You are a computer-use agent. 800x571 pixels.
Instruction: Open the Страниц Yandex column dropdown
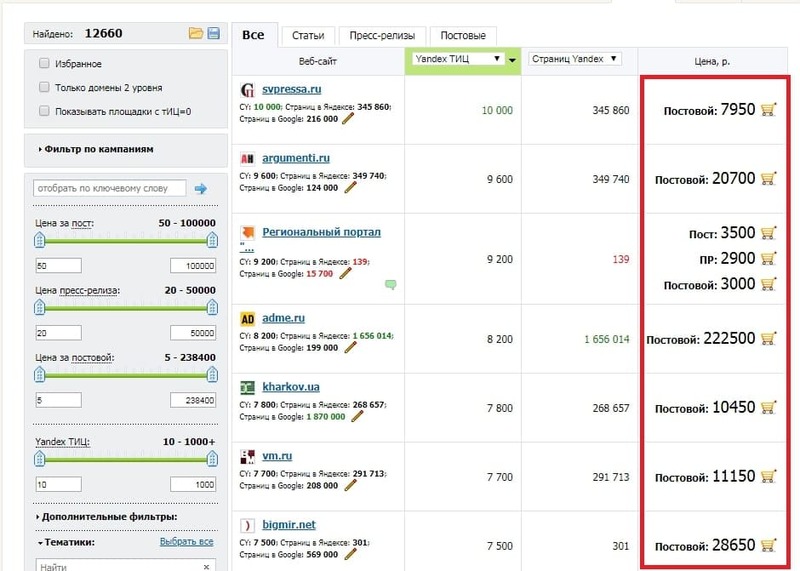coord(612,59)
